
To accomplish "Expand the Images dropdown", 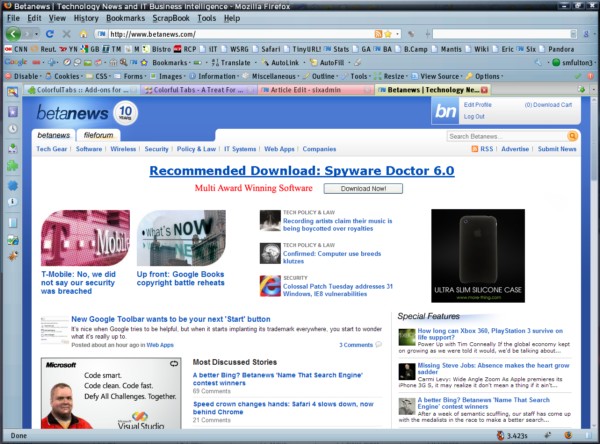I will click(168, 76).
